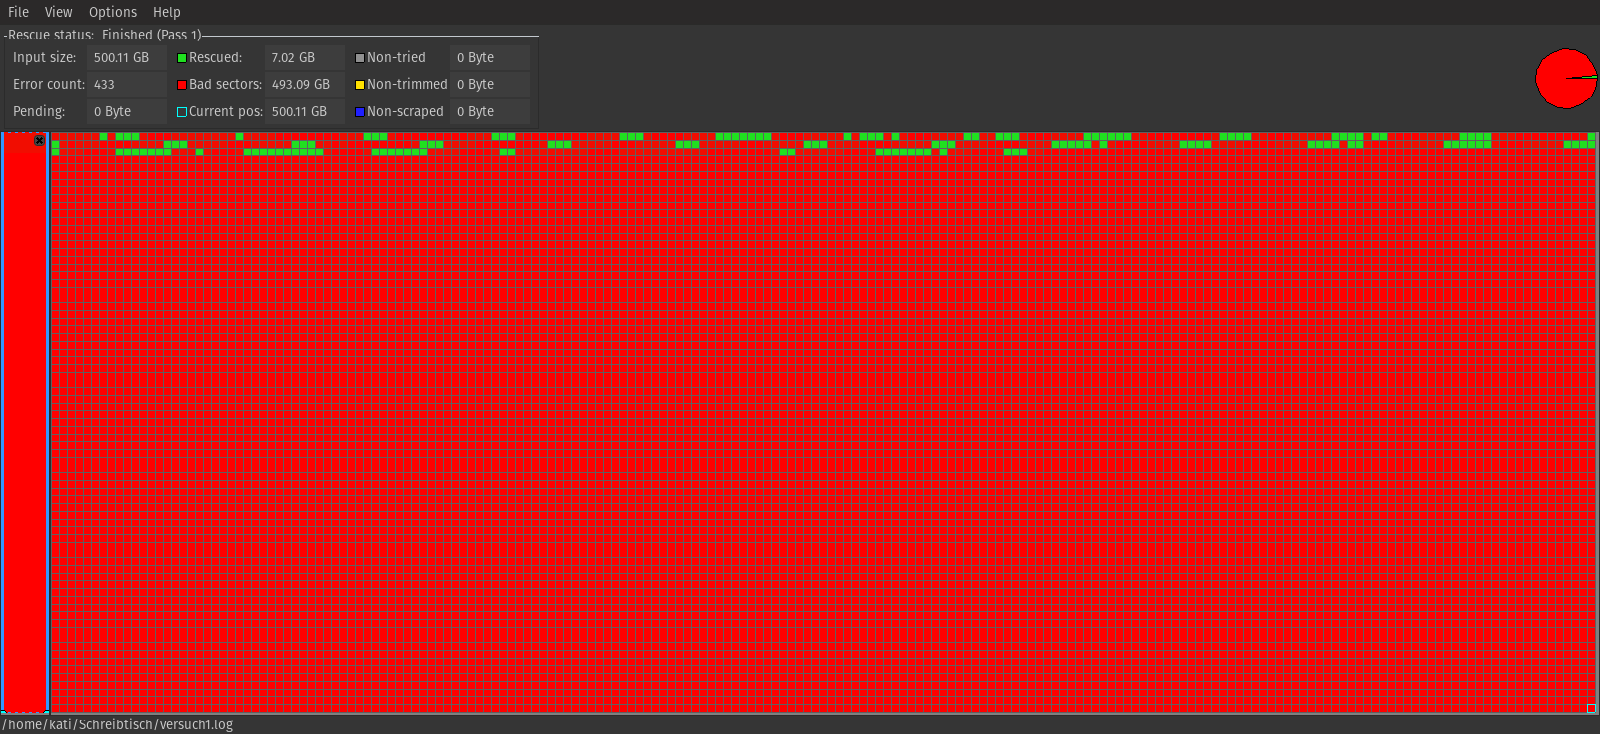Click the Rescue status Finished text
1600x734 pixels.
(x=105, y=35)
